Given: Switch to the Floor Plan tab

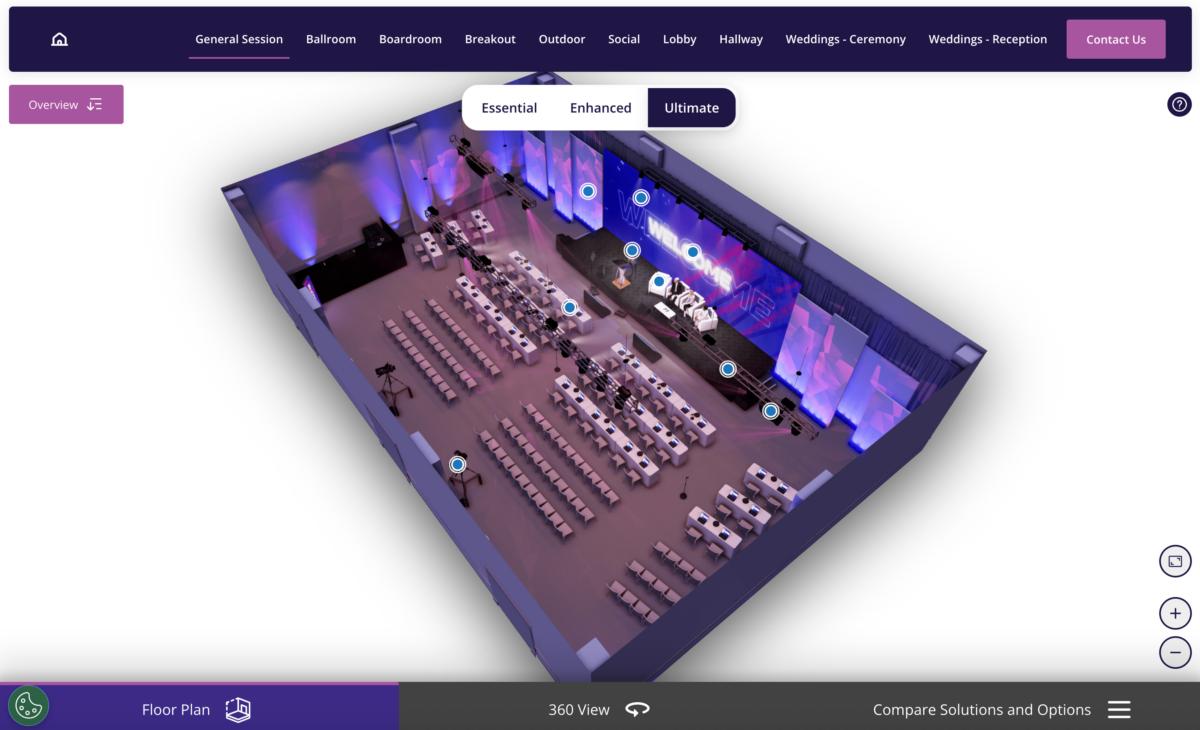Looking at the screenshot, I should click(x=197, y=710).
